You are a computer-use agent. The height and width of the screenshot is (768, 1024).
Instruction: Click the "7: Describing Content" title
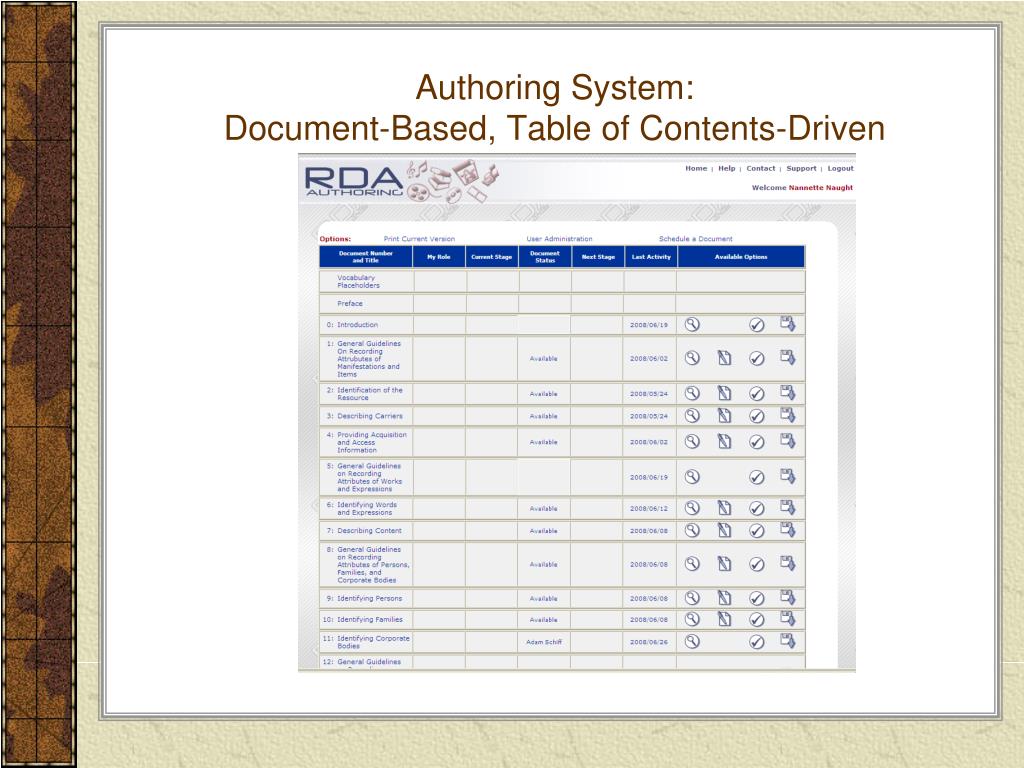tap(364, 531)
